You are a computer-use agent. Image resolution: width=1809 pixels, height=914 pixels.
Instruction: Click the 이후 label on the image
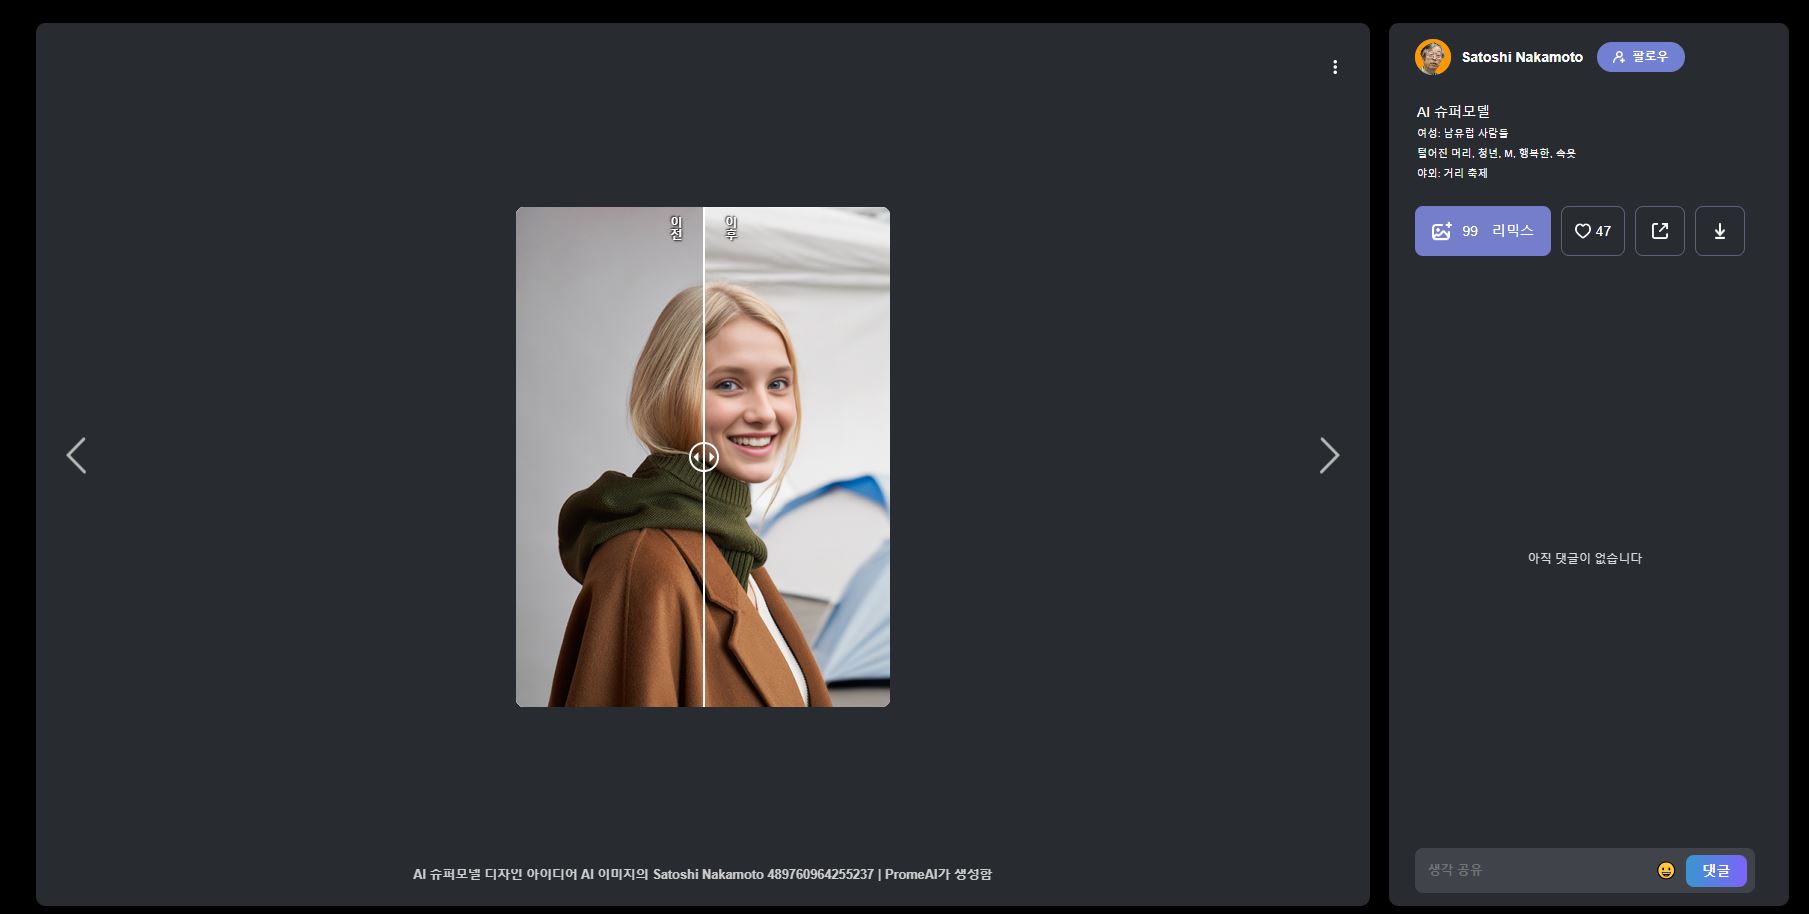tap(731, 228)
